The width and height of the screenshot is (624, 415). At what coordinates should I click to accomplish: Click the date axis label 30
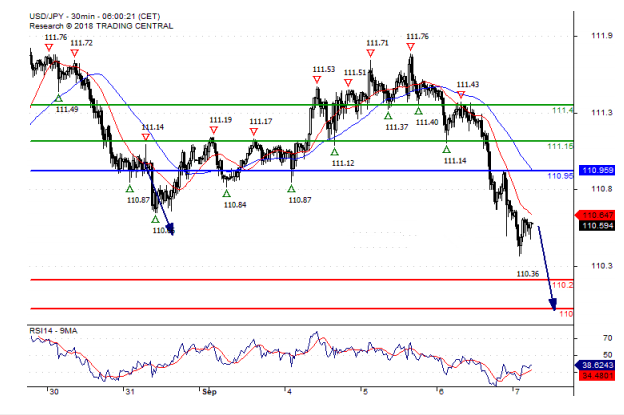click(x=52, y=392)
